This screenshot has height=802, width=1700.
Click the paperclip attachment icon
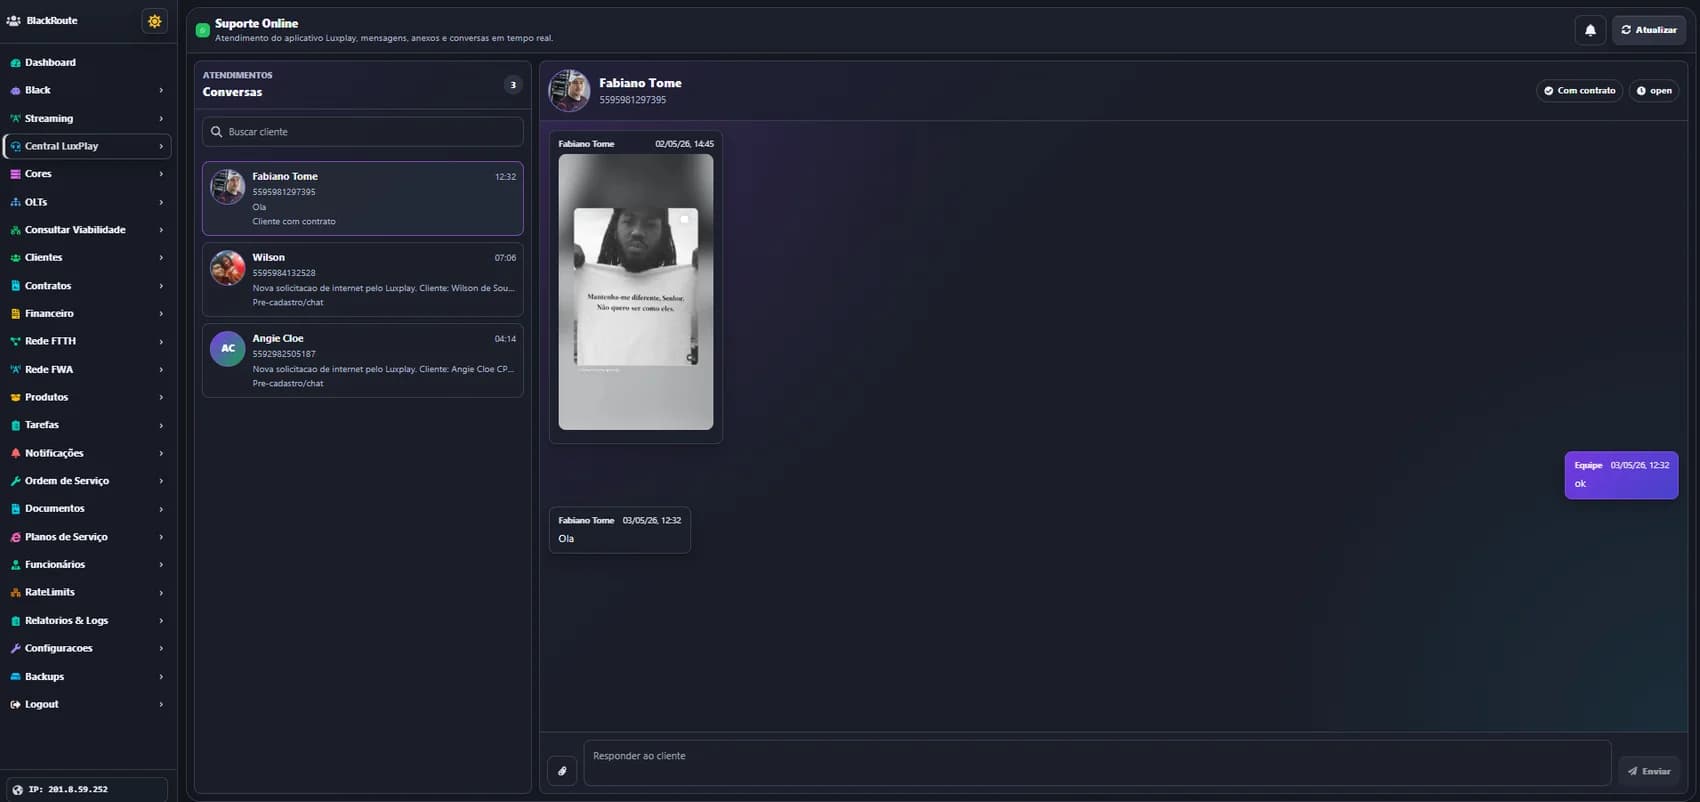tap(562, 771)
